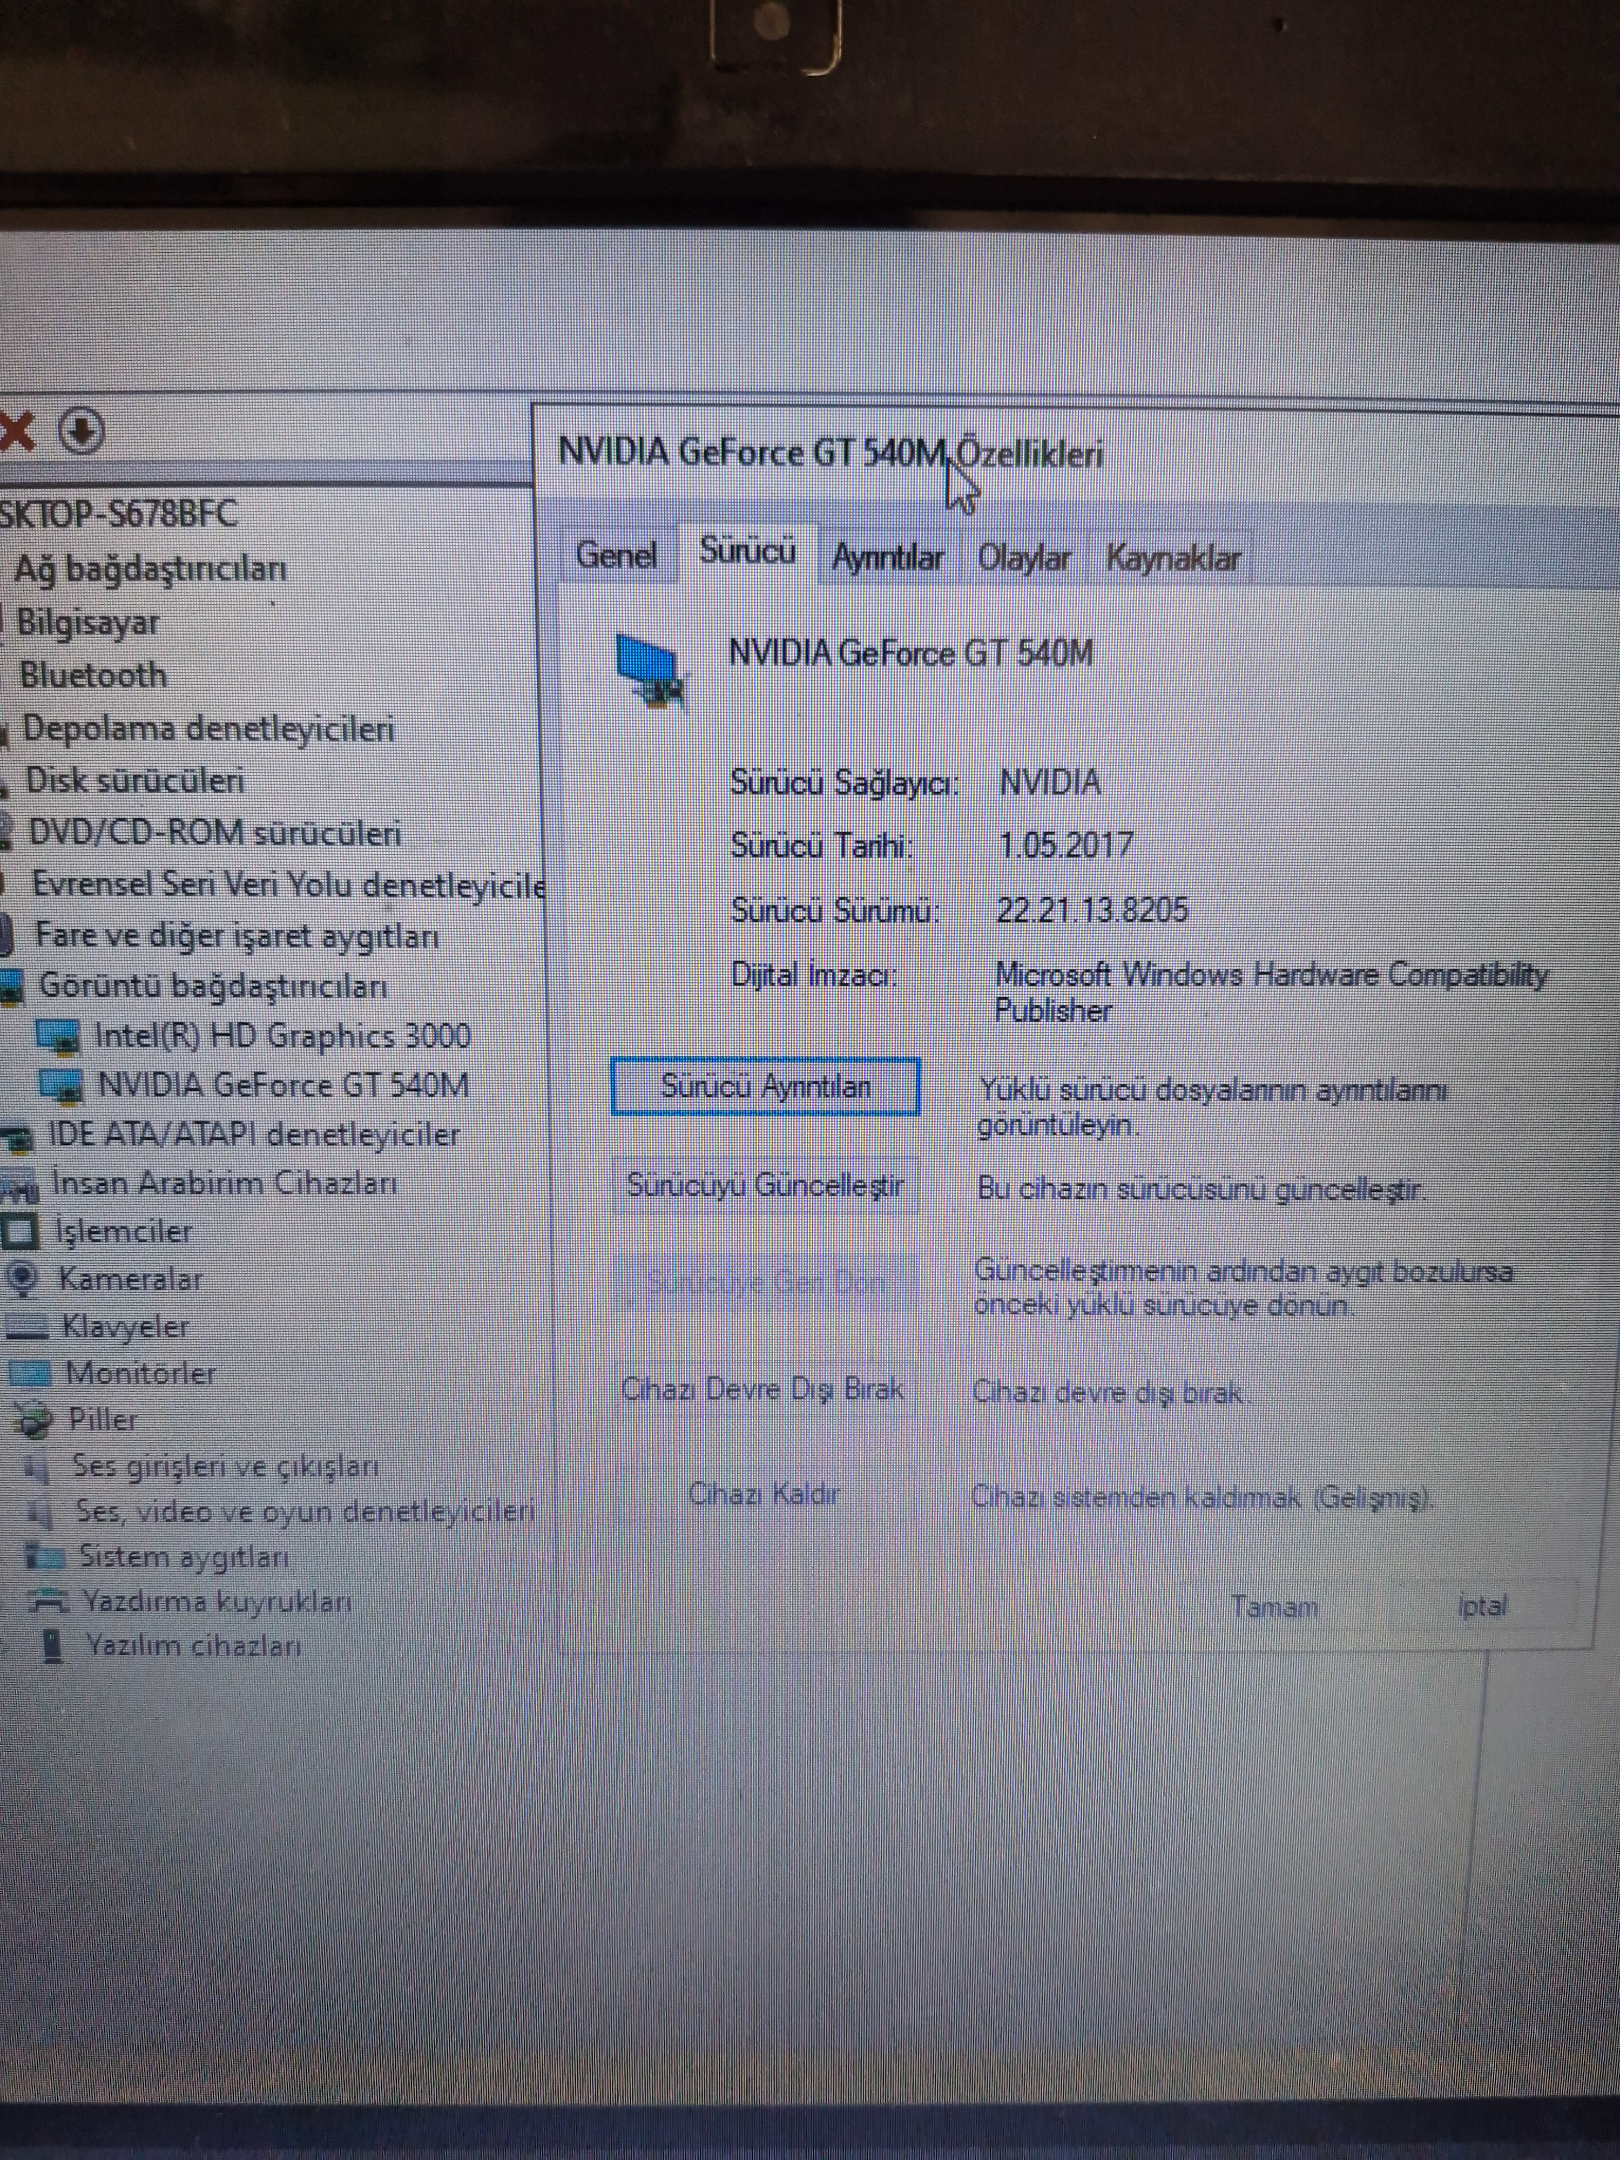1620x2160 pixels.
Task: Click the Cihazı Devre Dışı Bırak button
Action: click(763, 1389)
